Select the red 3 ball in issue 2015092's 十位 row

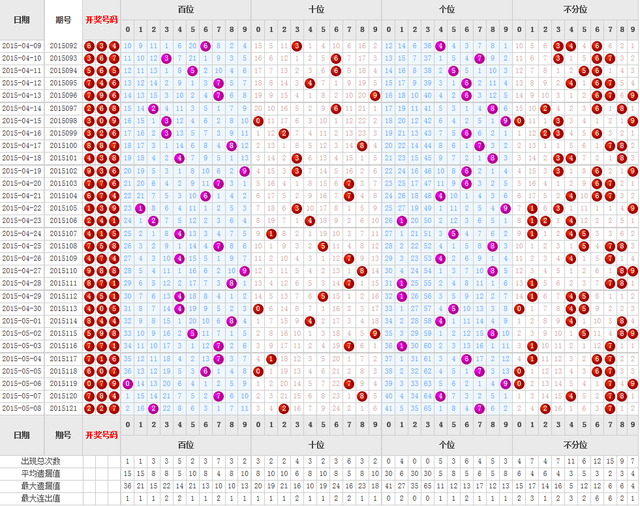tap(297, 46)
